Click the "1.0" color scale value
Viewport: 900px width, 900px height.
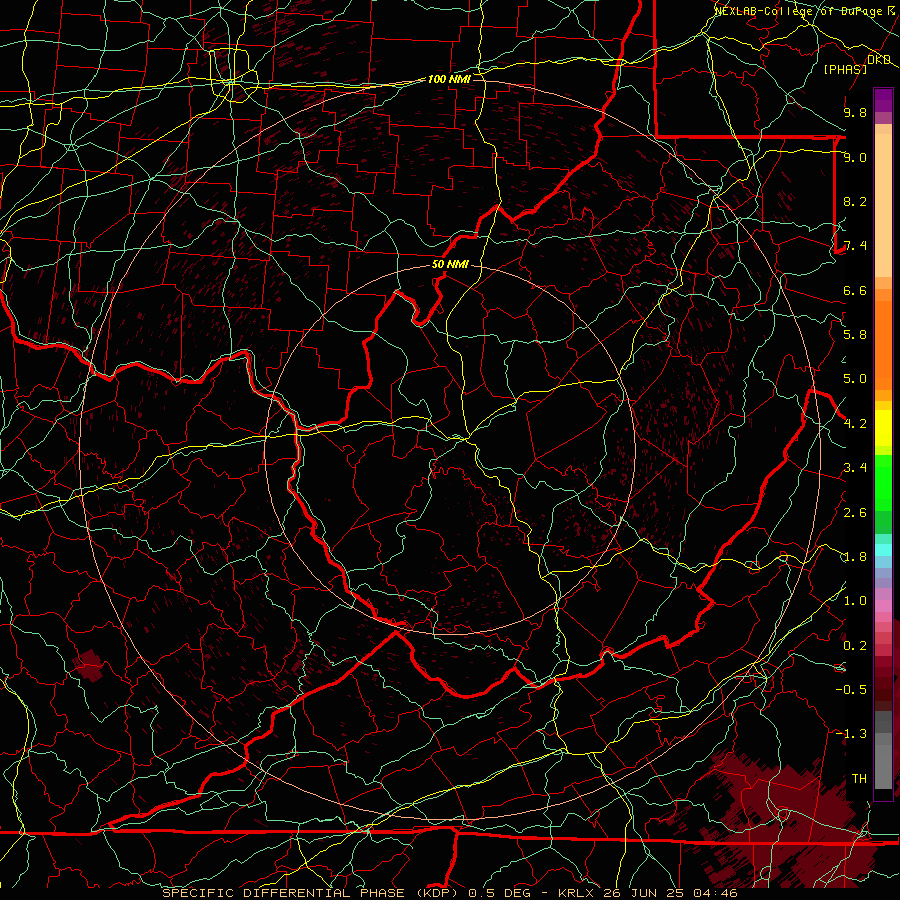pos(855,601)
